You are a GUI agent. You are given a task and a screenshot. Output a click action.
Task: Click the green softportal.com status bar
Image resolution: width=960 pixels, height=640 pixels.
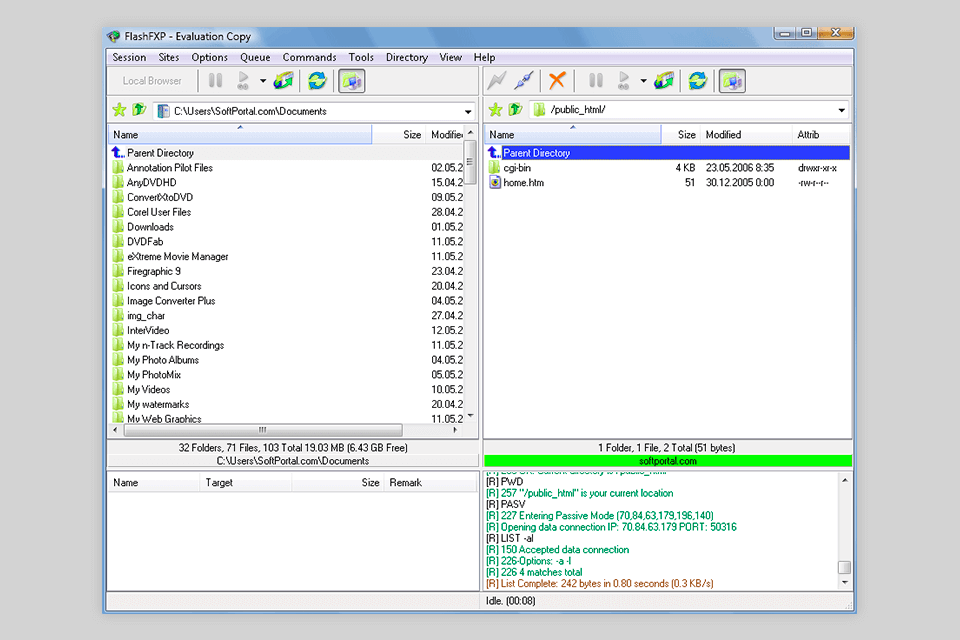pyautogui.click(x=668, y=461)
